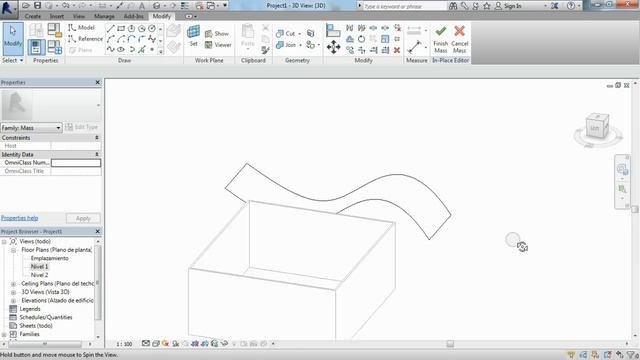Click the Open folder icon in quick access toolbar
The image size is (640, 360).
[x=26, y=5]
